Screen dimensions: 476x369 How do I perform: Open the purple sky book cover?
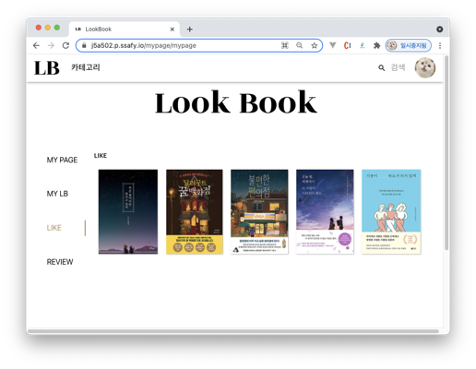[325, 212]
